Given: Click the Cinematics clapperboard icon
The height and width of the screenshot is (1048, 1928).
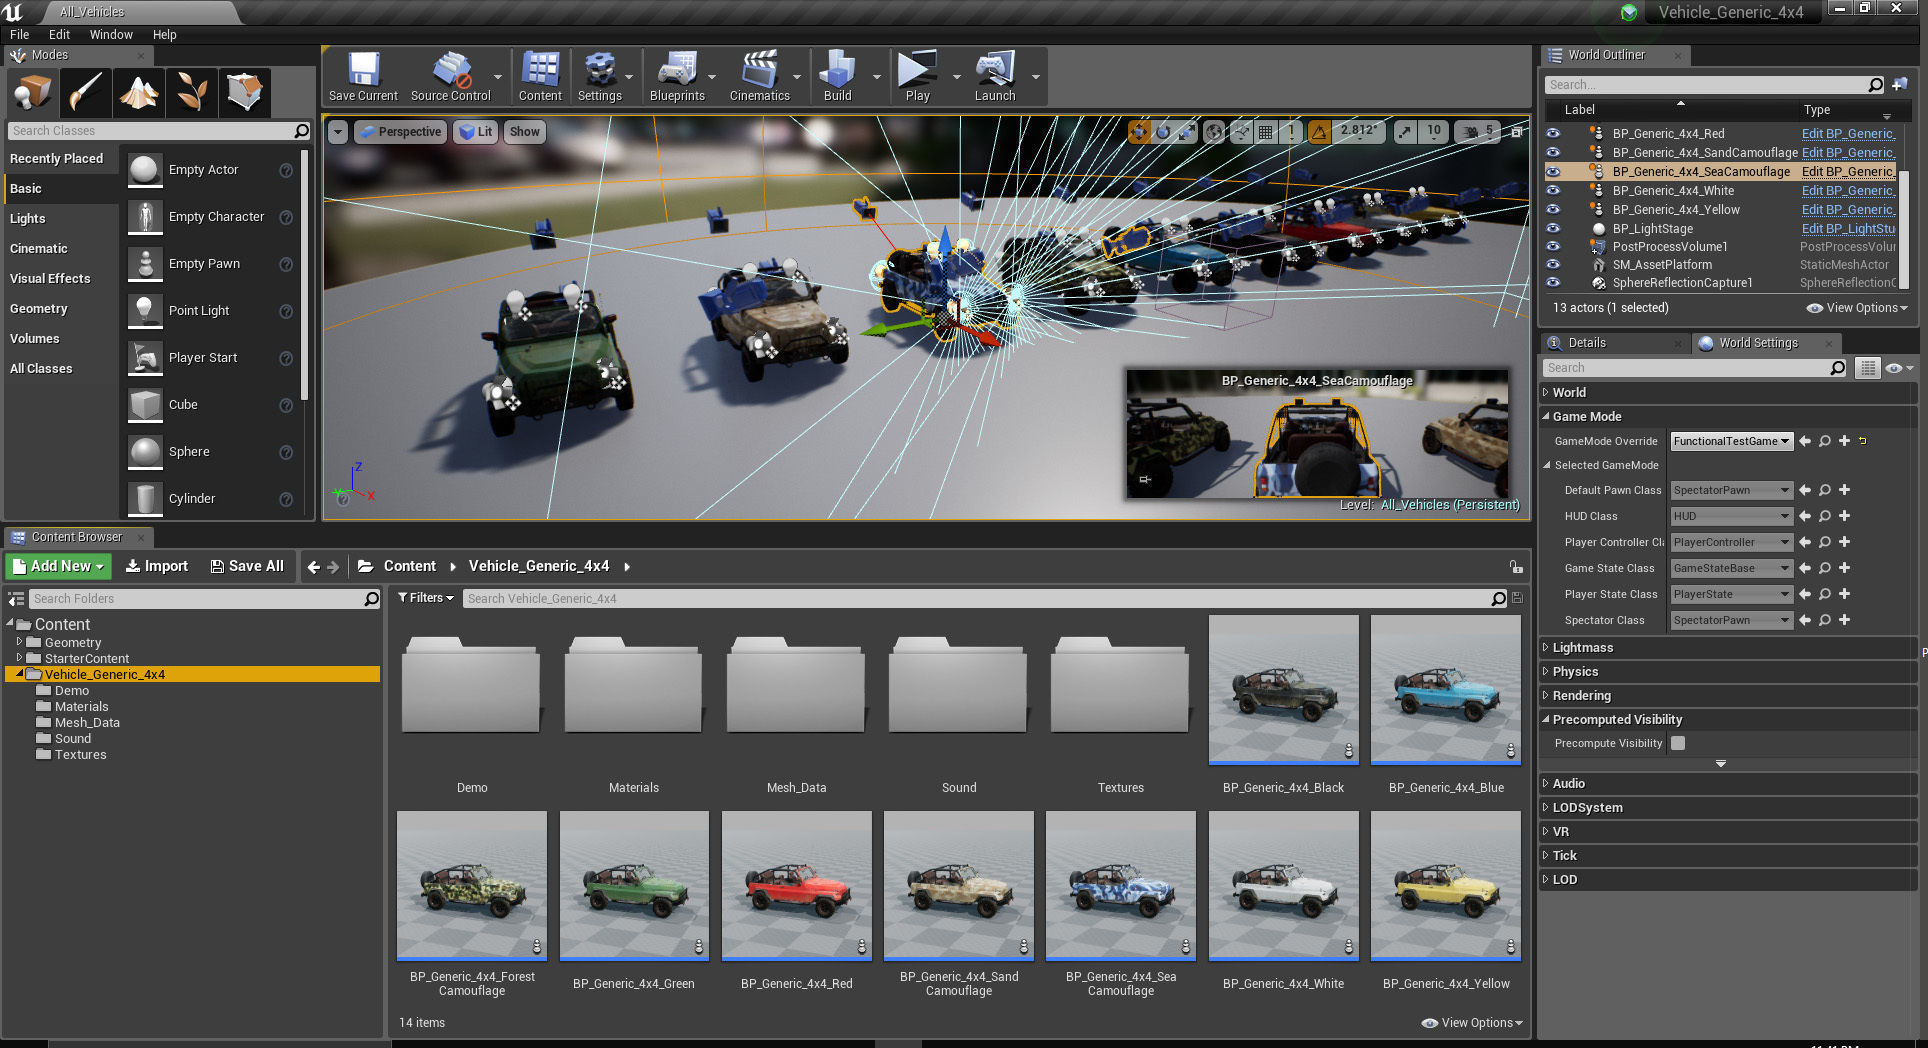Looking at the screenshot, I should (x=759, y=77).
